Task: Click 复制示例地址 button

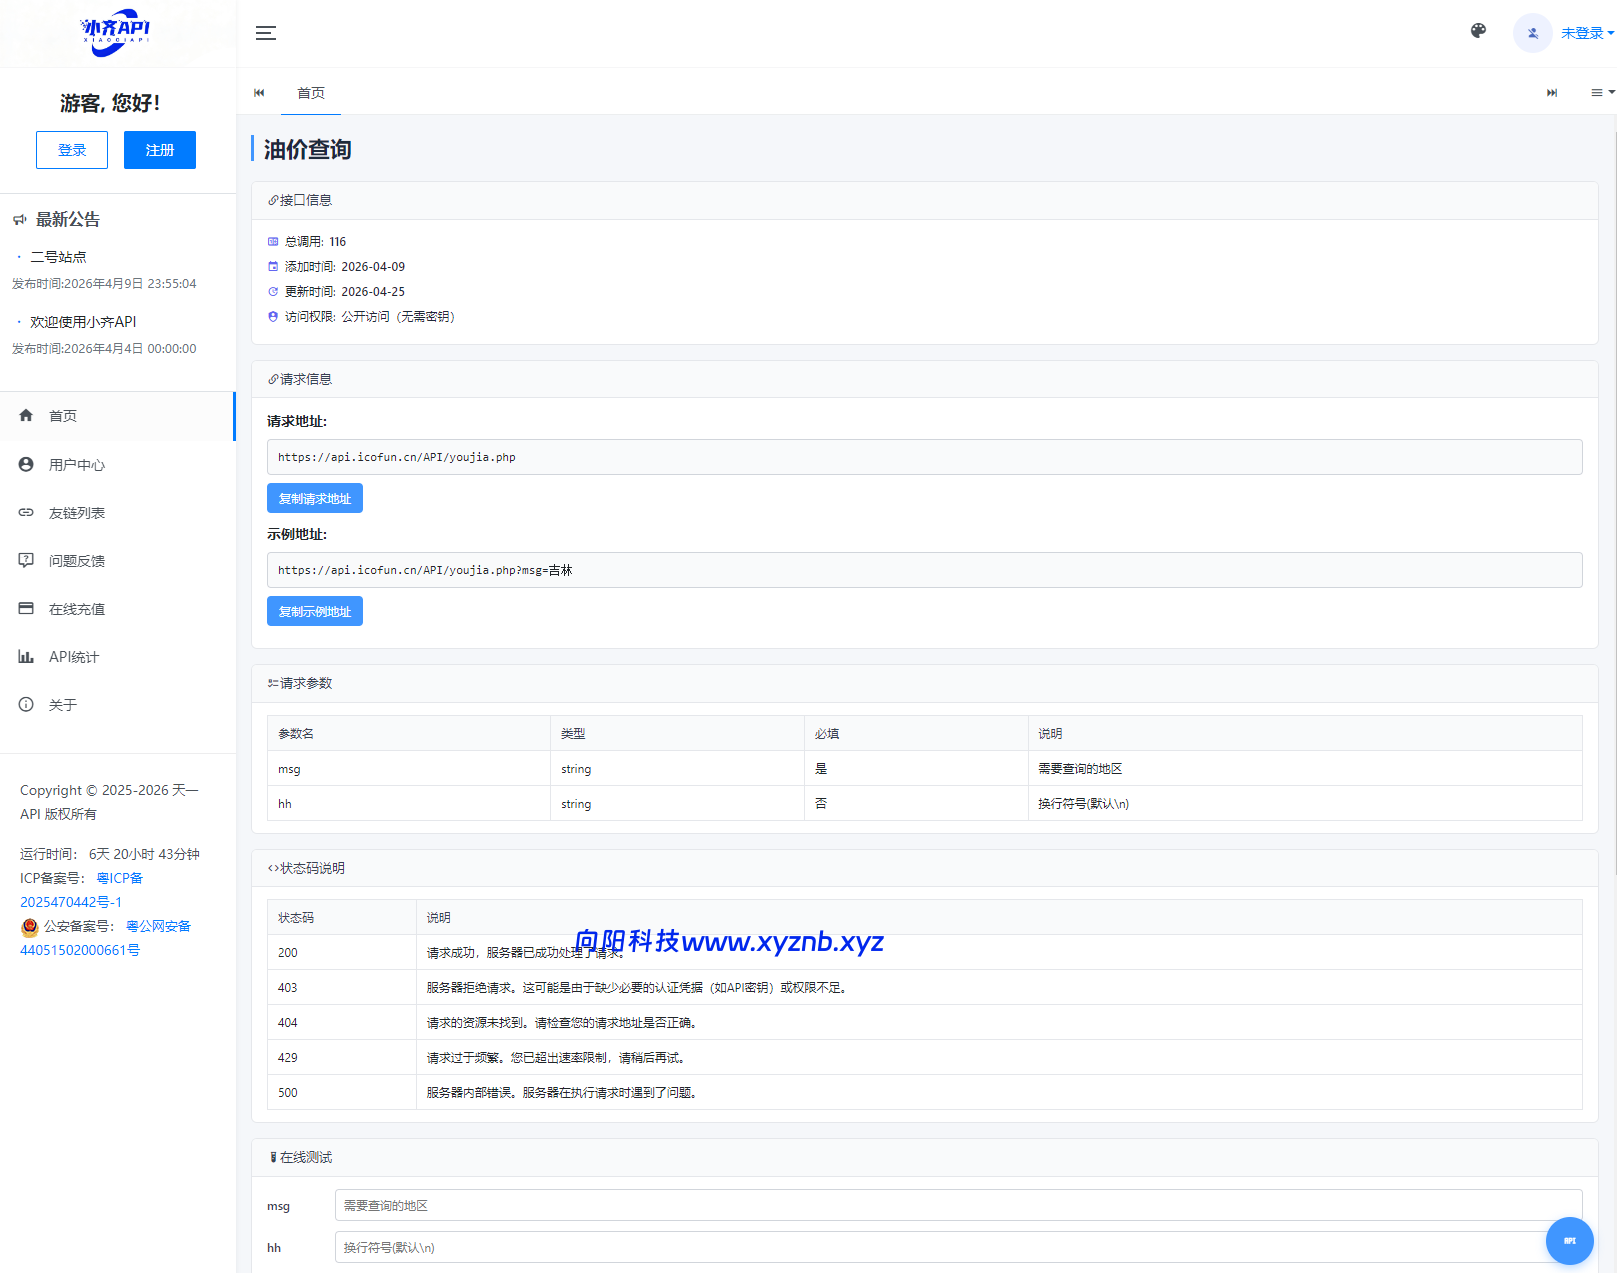Action: [314, 611]
